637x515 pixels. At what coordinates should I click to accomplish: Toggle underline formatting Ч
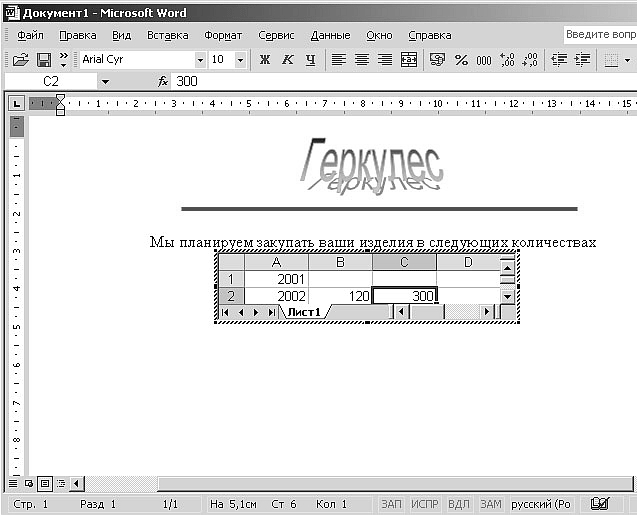[x=311, y=60]
